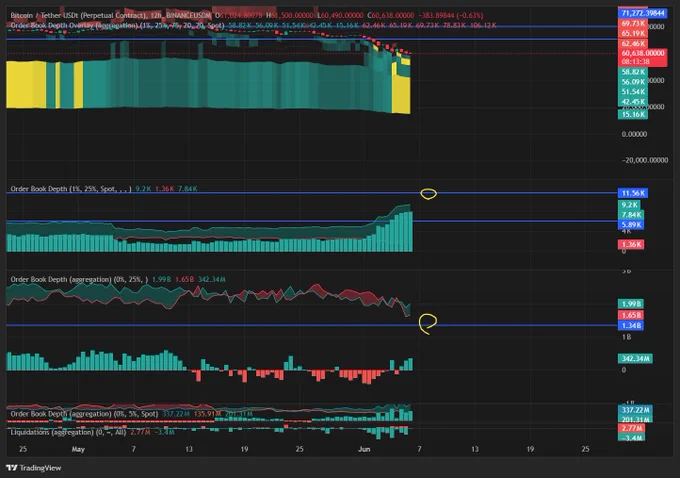Click the green 9.2K price-axis label
The height and width of the screenshot is (478, 680).
coord(629,205)
